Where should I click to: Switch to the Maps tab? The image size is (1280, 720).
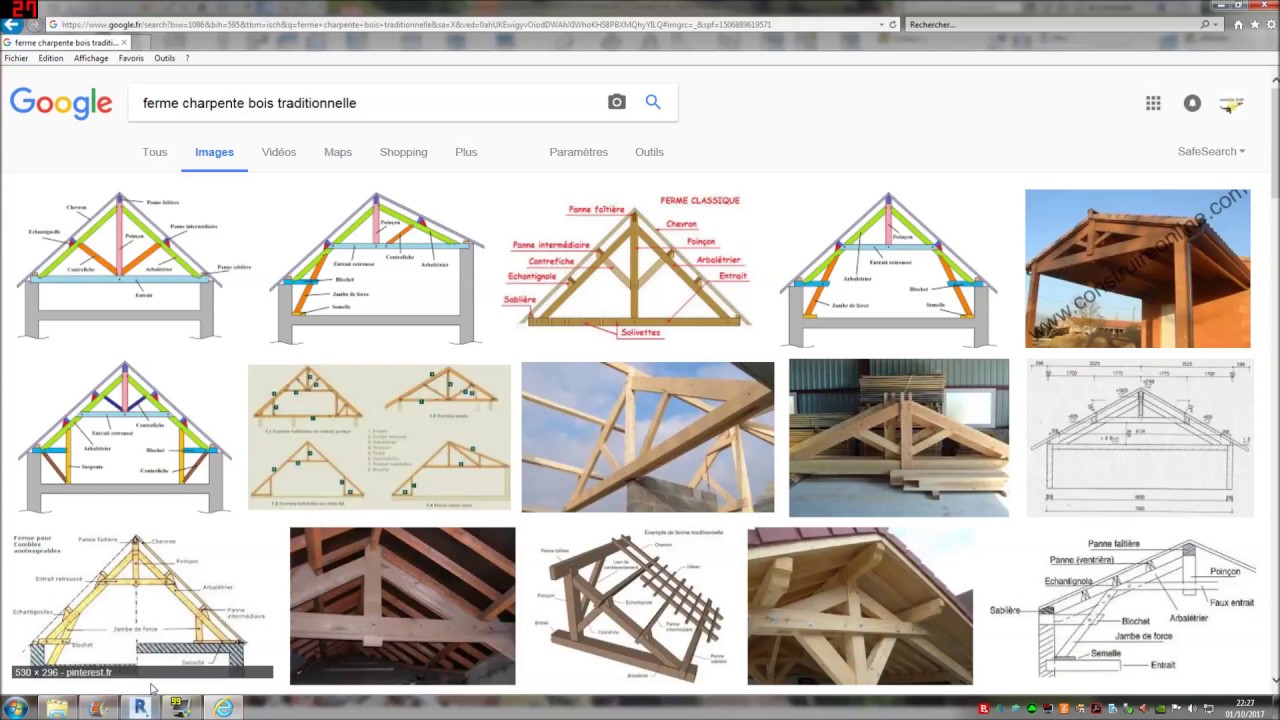(338, 152)
